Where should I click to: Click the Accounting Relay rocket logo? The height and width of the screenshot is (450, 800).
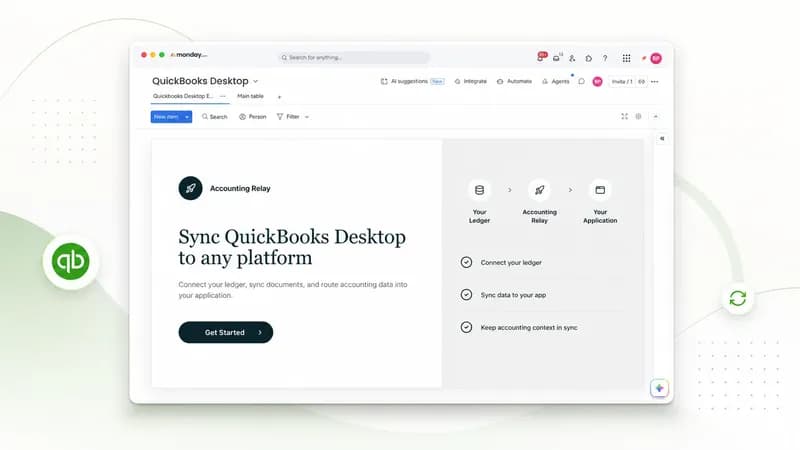tap(190, 188)
